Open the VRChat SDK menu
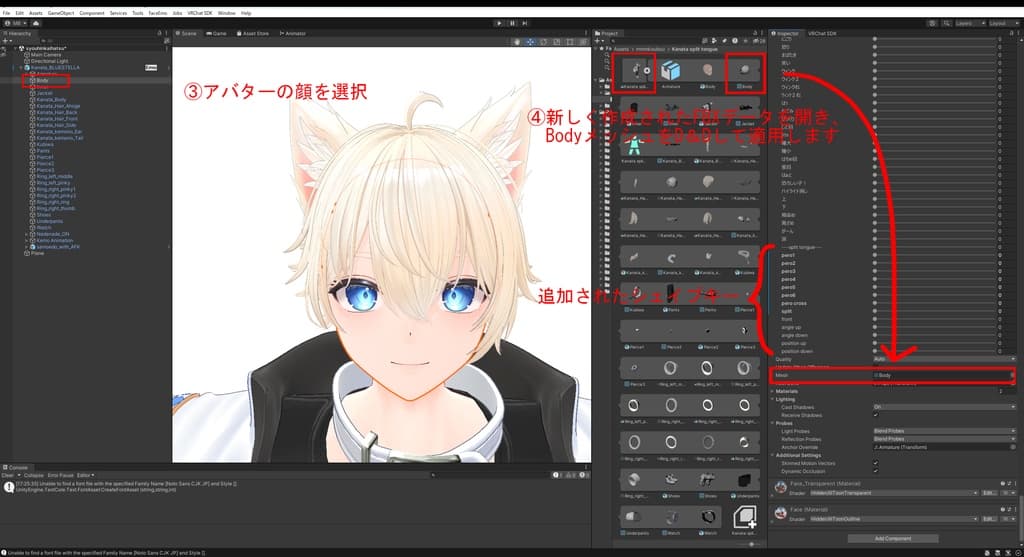Image resolution: width=1024 pixels, height=557 pixels. click(200, 13)
